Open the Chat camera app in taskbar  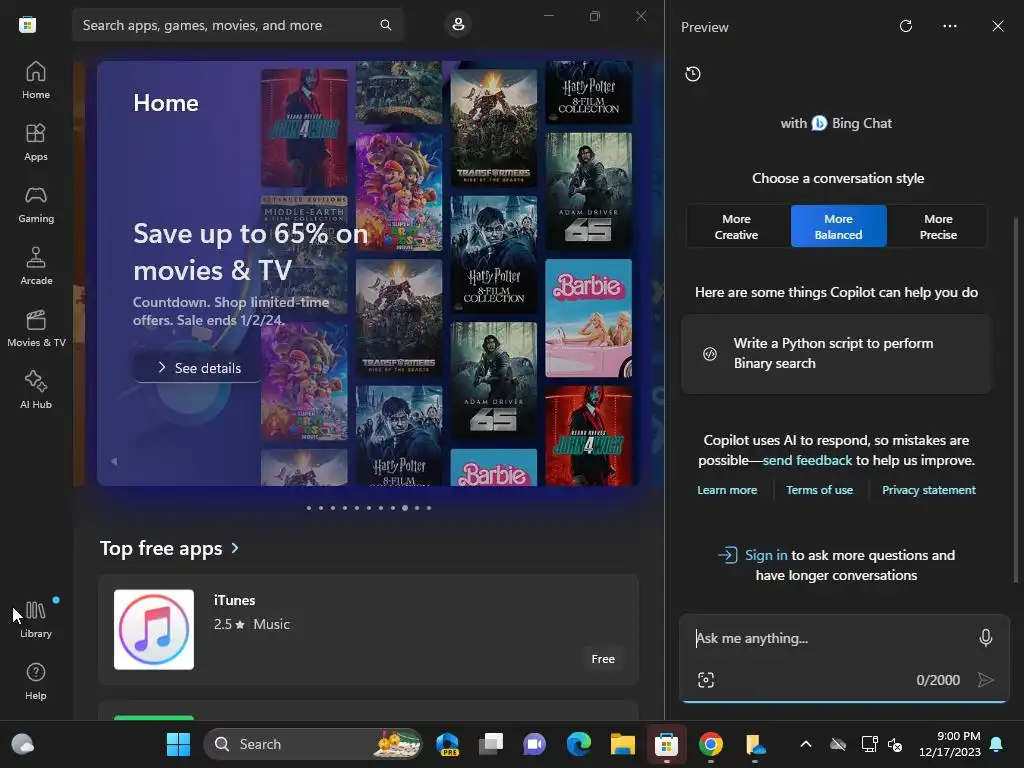535,744
